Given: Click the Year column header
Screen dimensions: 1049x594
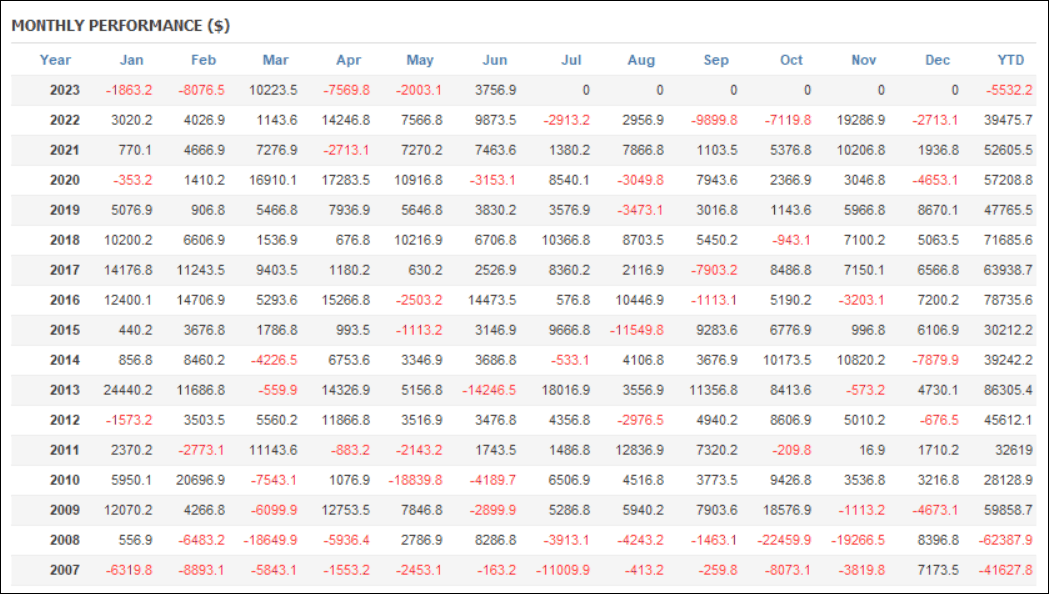Looking at the screenshot, I should click(x=55, y=60).
